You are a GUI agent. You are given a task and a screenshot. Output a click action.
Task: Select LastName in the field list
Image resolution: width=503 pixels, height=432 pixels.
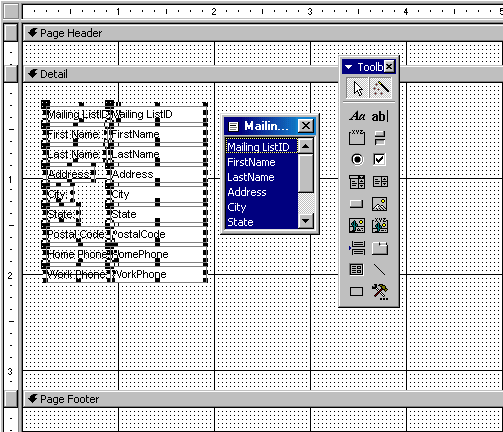[261, 177]
